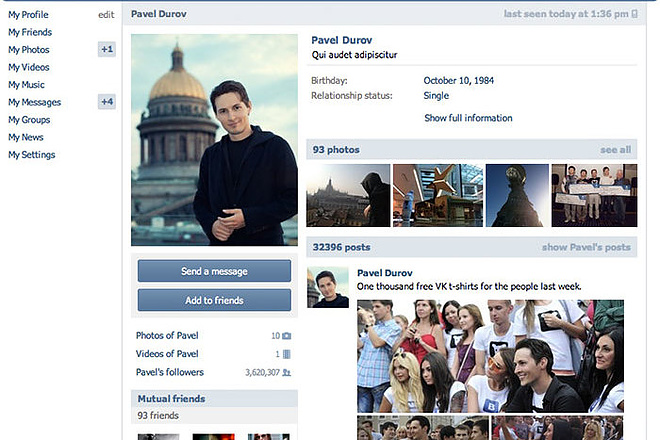Open the building interior photo thumbnail
The image size is (660, 440).
(x=438, y=195)
